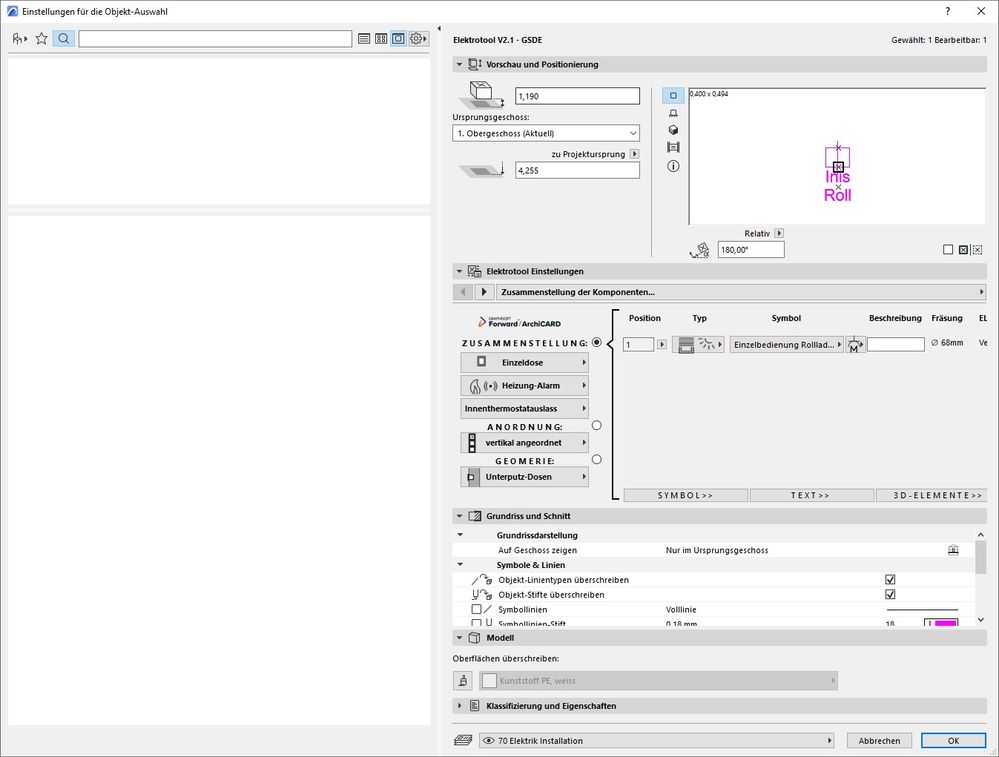The image size is (999, 757).
Task: Open the Unterputz-Dosen selector
Action: pos(524,477)
